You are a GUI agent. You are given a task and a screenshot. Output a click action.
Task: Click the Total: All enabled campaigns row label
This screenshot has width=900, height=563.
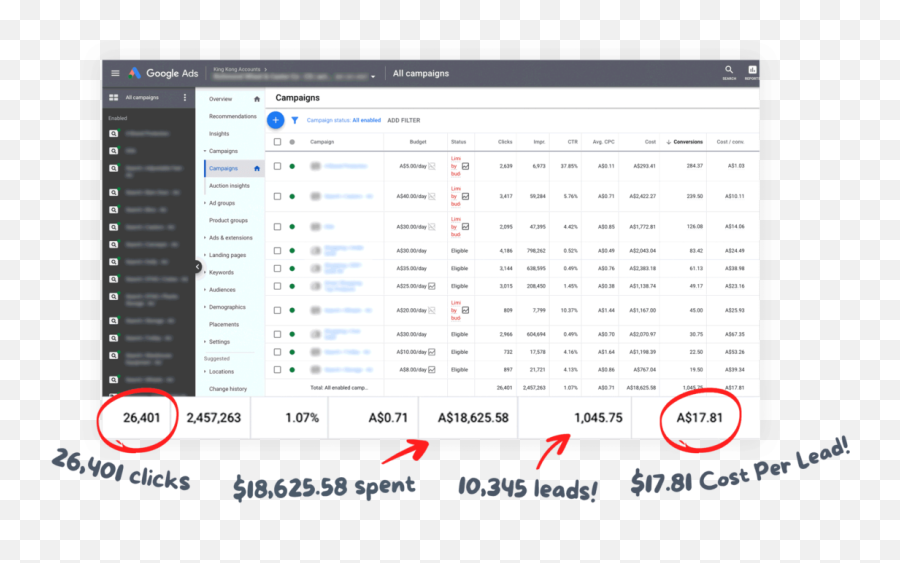click(x=339, y=388)
